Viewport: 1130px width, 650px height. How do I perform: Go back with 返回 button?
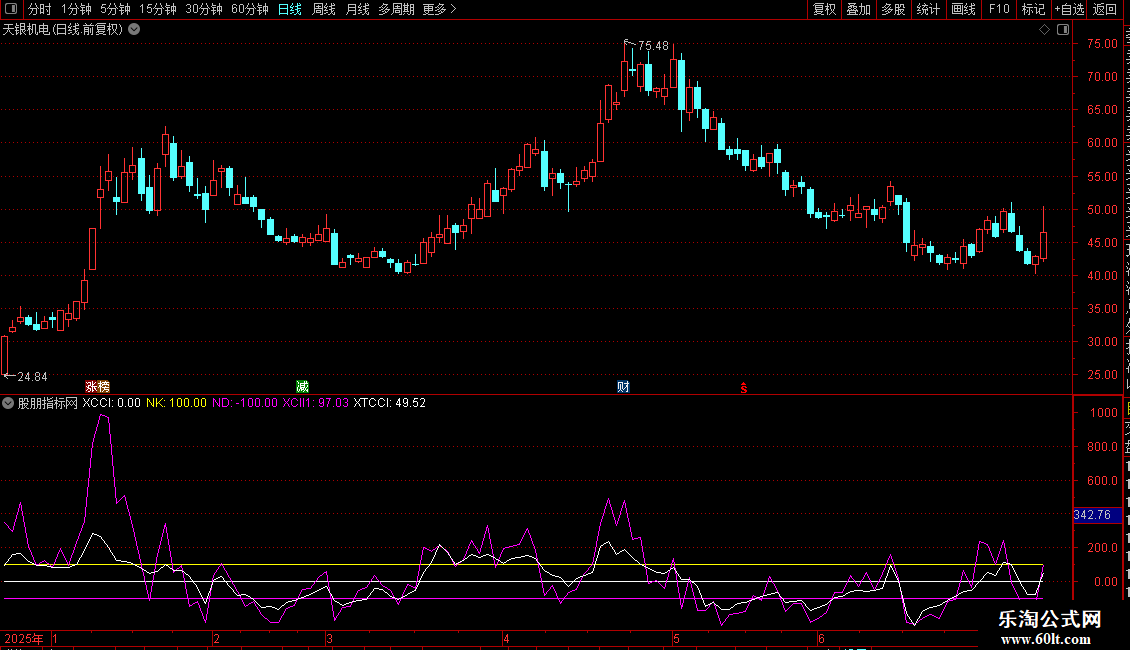[1104, 9]
